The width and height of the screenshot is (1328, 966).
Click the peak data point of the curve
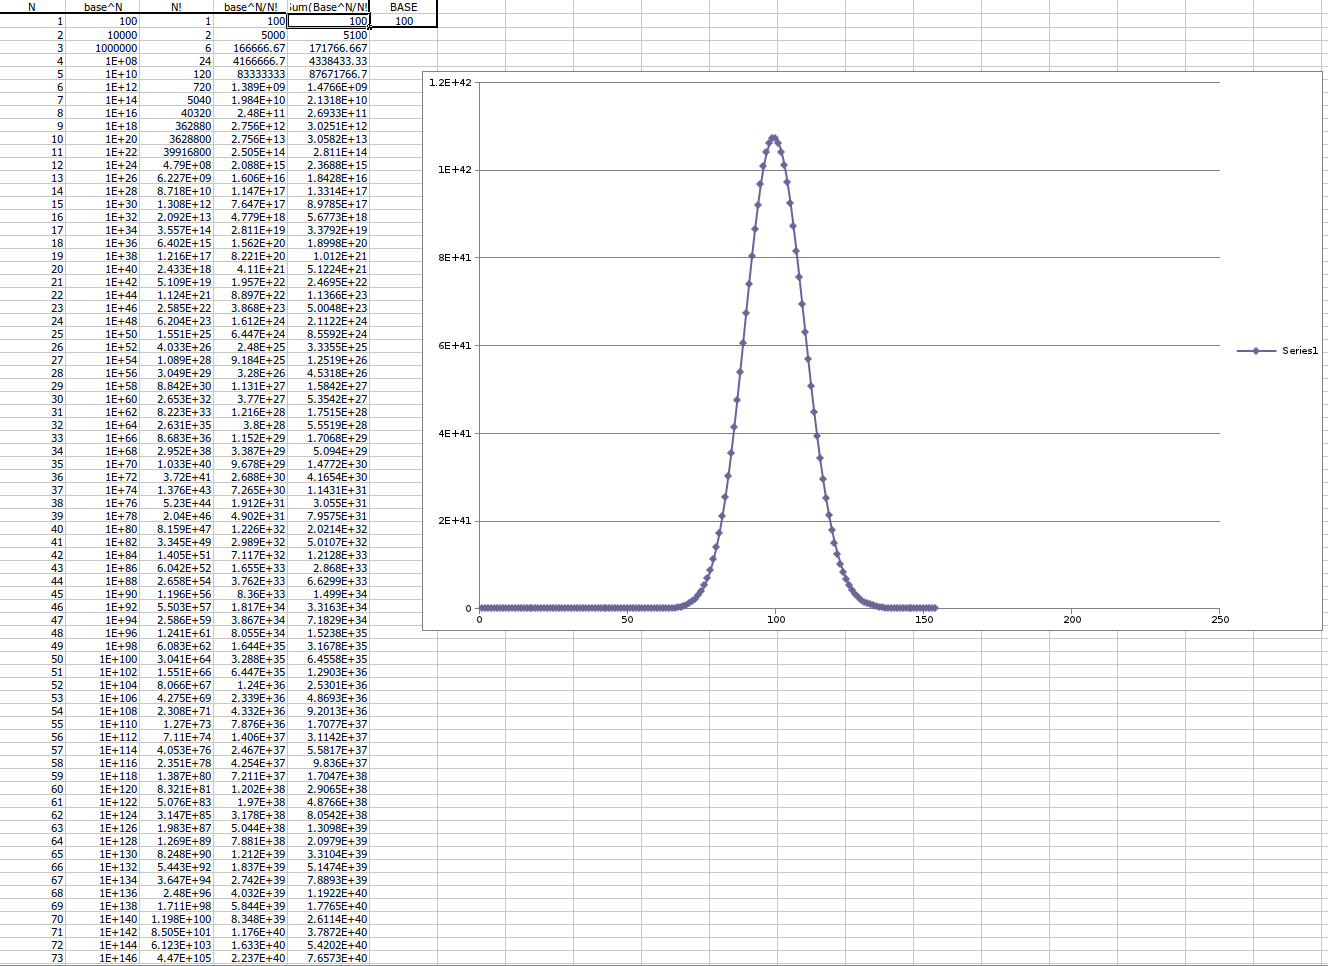point(774,137)
